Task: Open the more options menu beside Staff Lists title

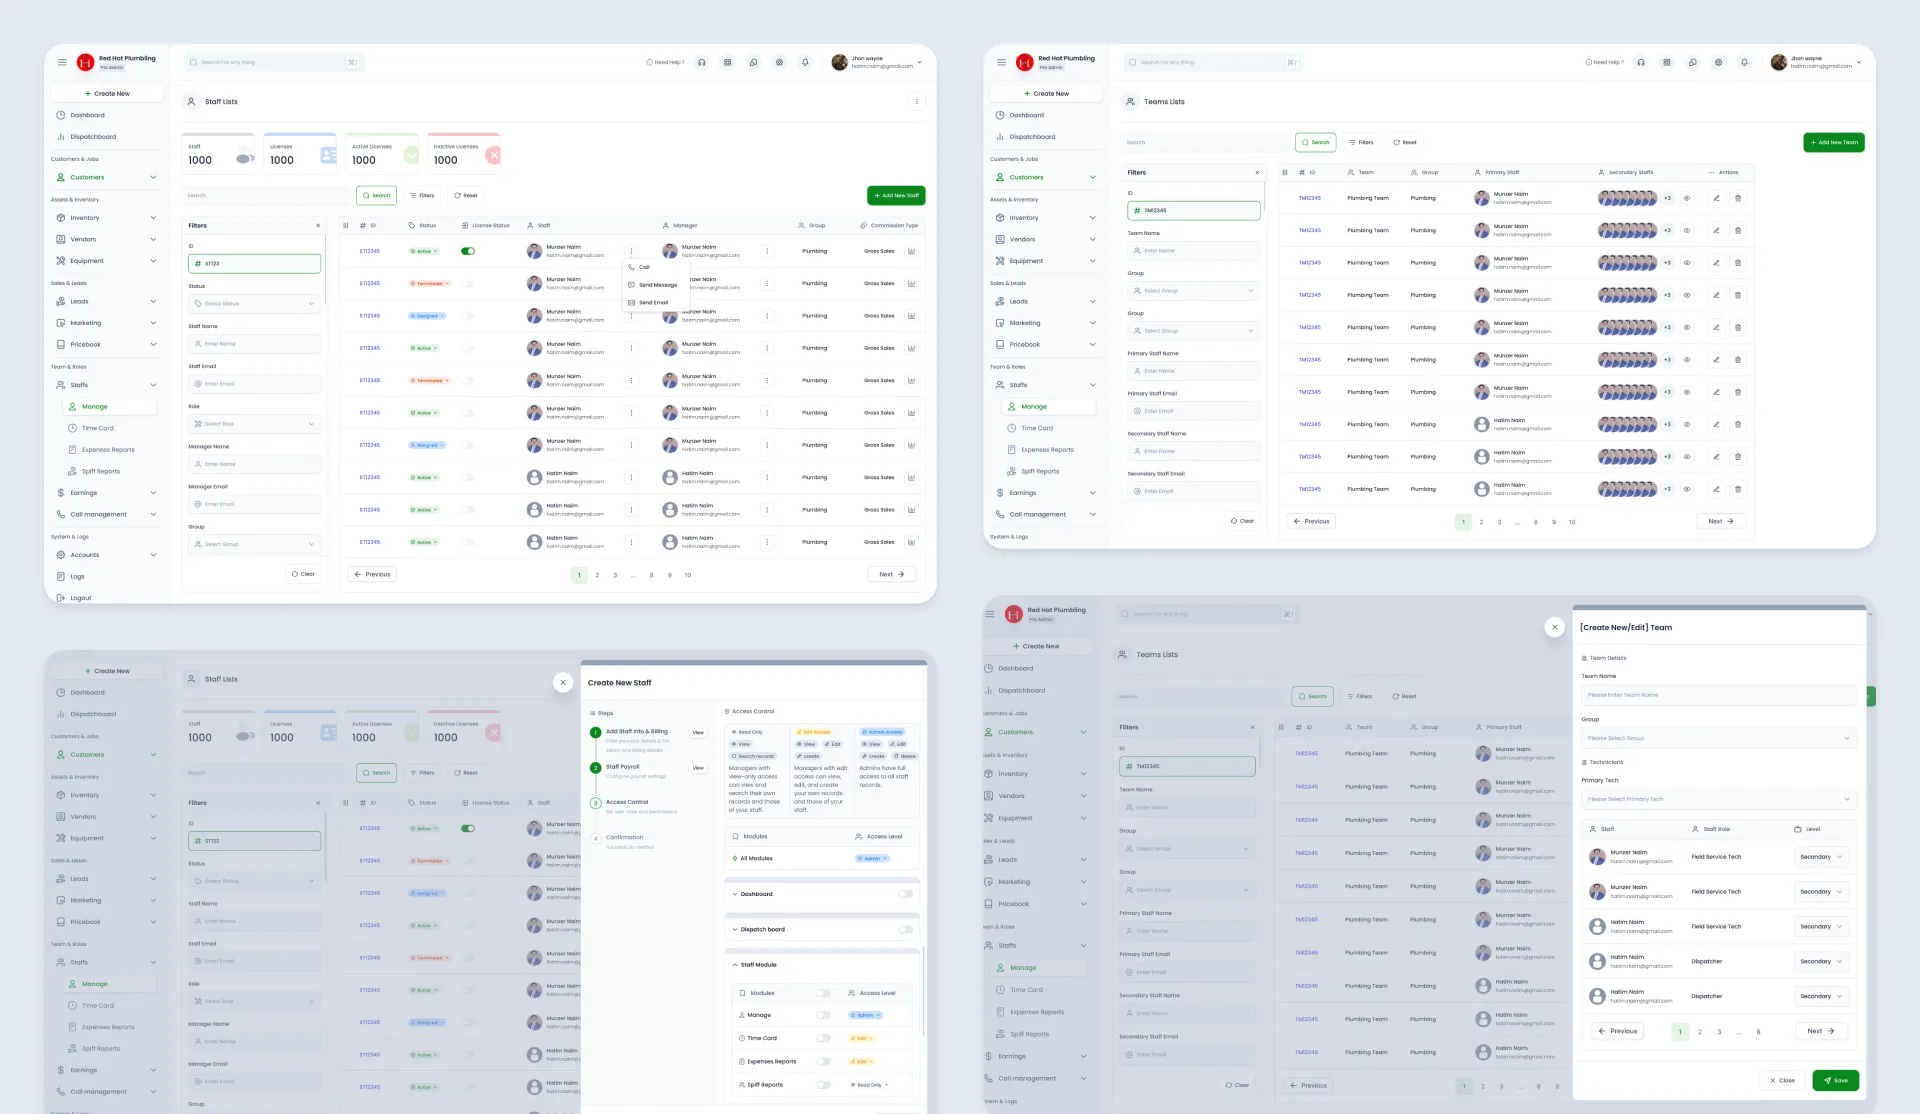Action: coord(916,102)
